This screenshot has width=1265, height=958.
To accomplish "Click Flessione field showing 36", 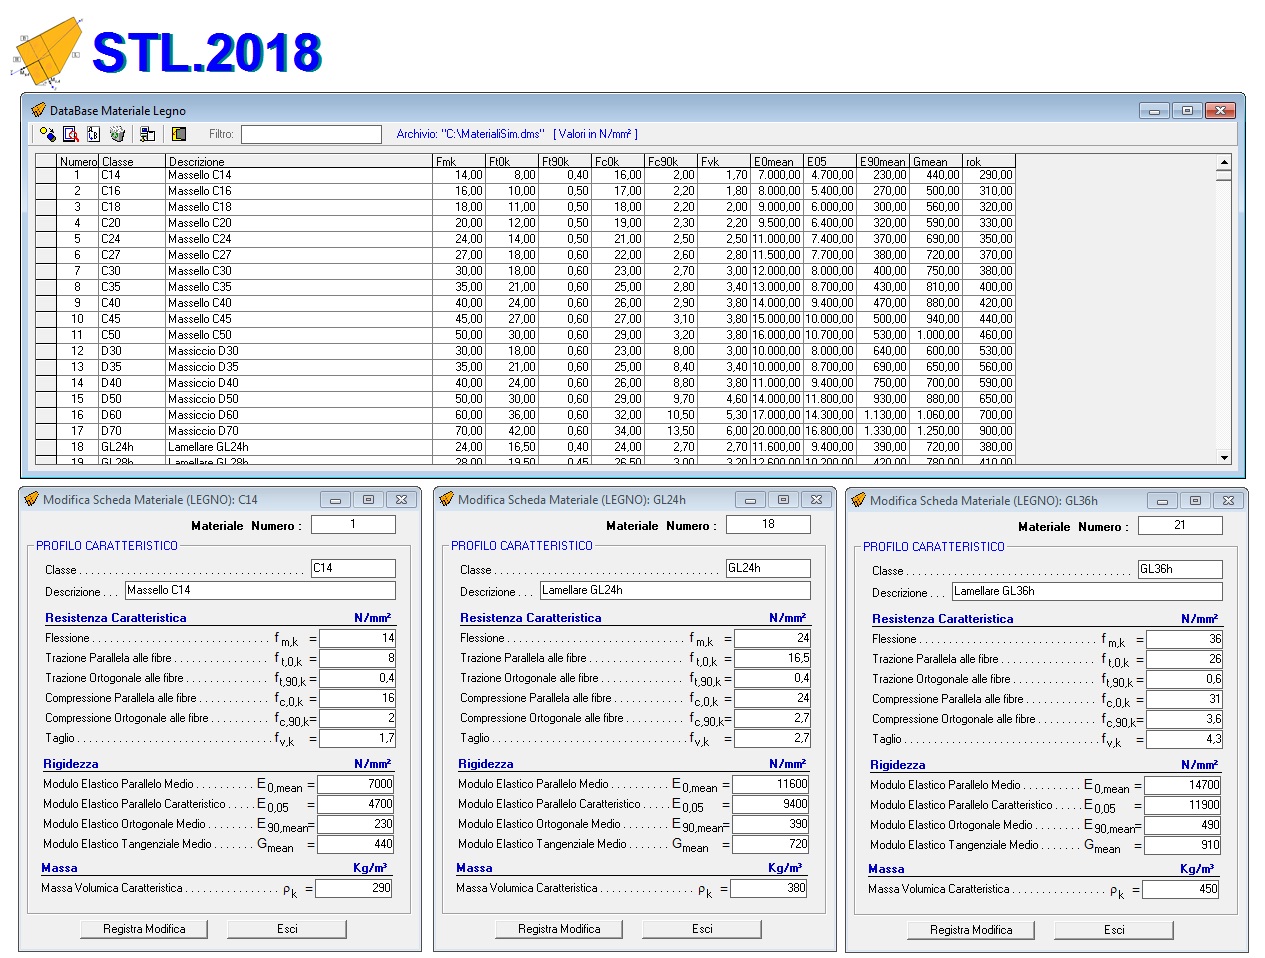I will [1184, 639].
